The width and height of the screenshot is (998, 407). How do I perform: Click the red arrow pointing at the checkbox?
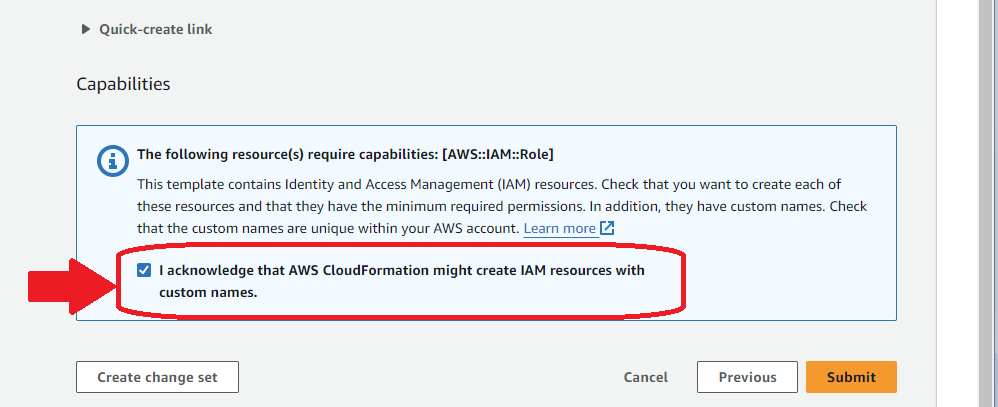(x=71, y=287)
